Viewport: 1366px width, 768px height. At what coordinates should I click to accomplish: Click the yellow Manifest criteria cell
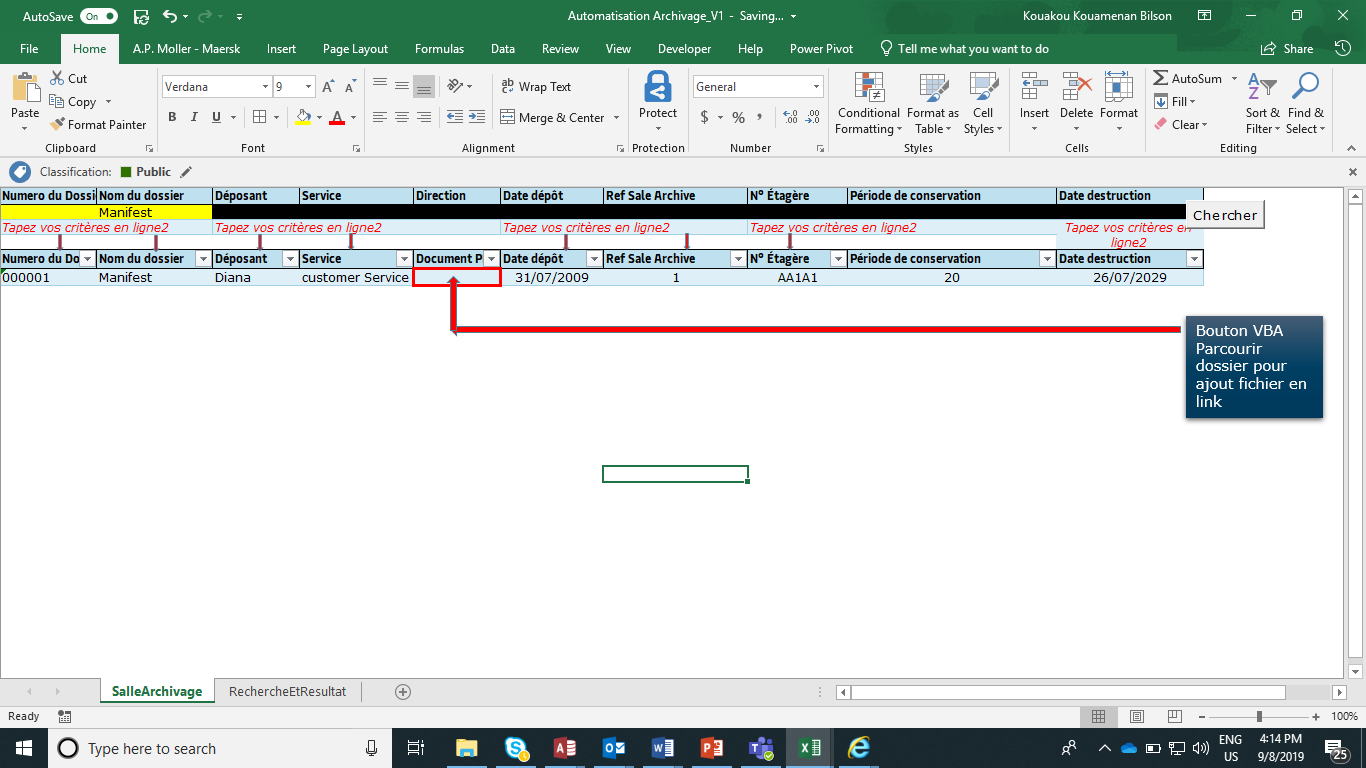pyautogui.click(x=125, y=212)
